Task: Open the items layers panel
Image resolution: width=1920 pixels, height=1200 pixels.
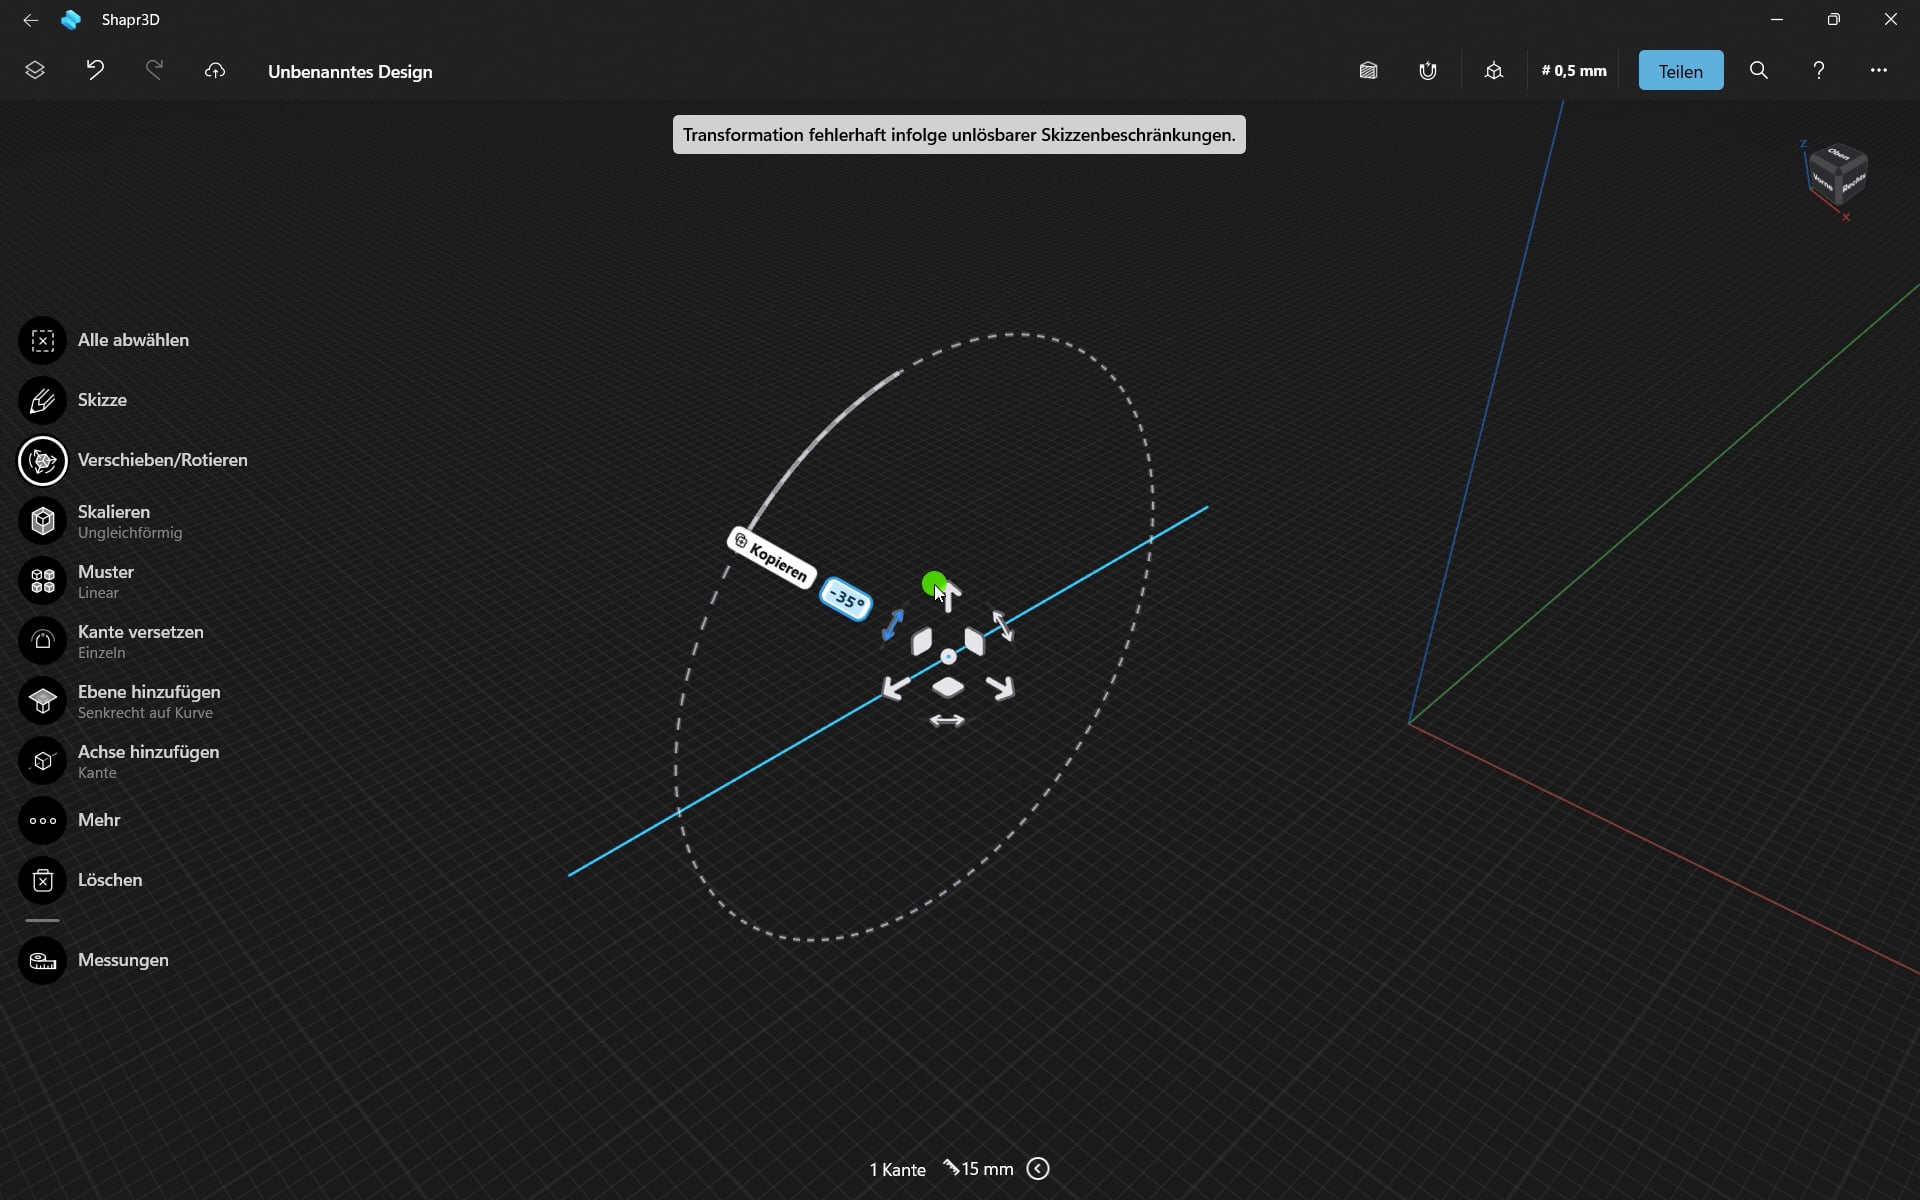Action: coord(35,71)
